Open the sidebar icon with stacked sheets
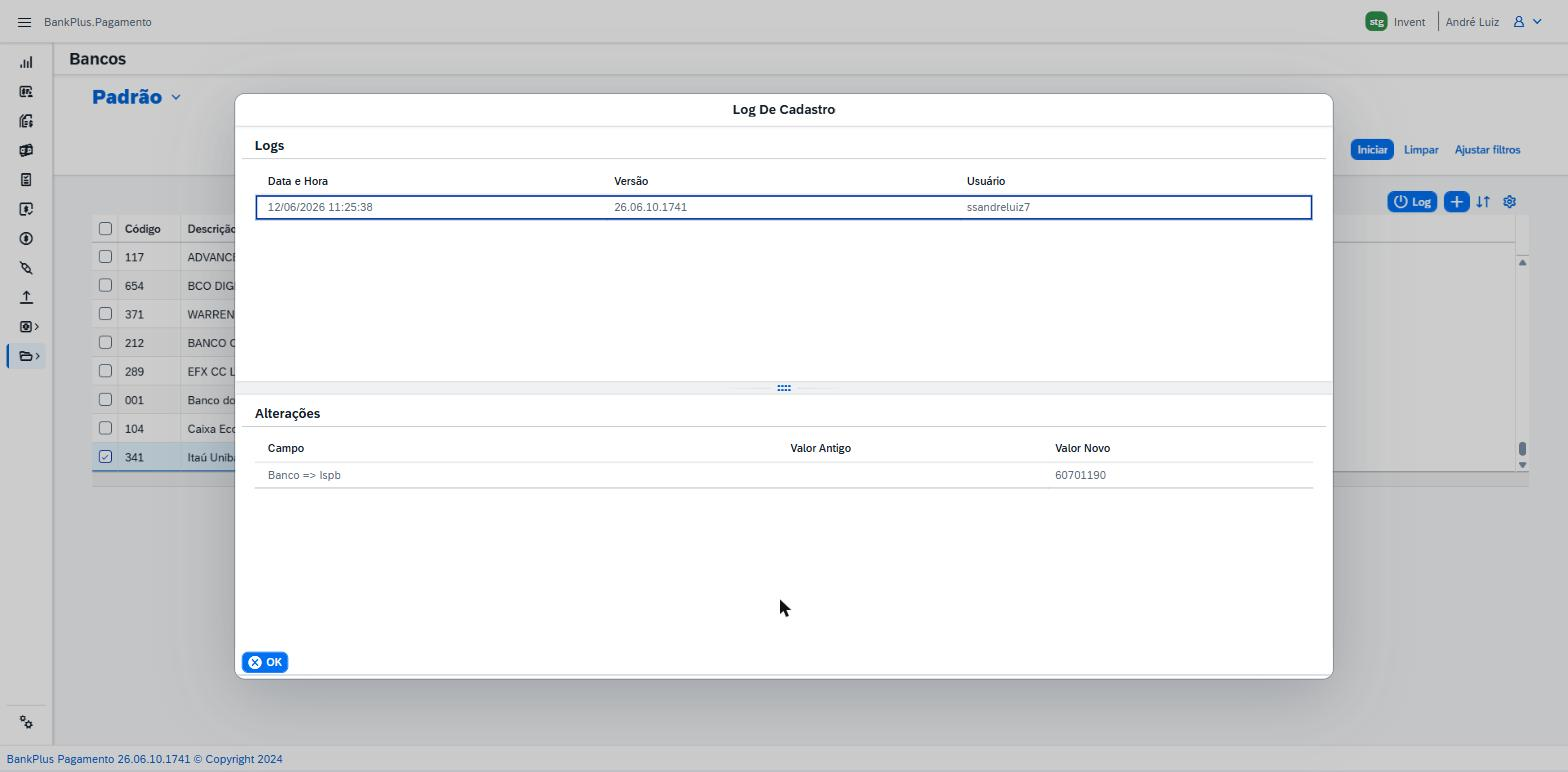This screenshot has height=772, width=1568. pyautogui.click(x=26, y=121)
